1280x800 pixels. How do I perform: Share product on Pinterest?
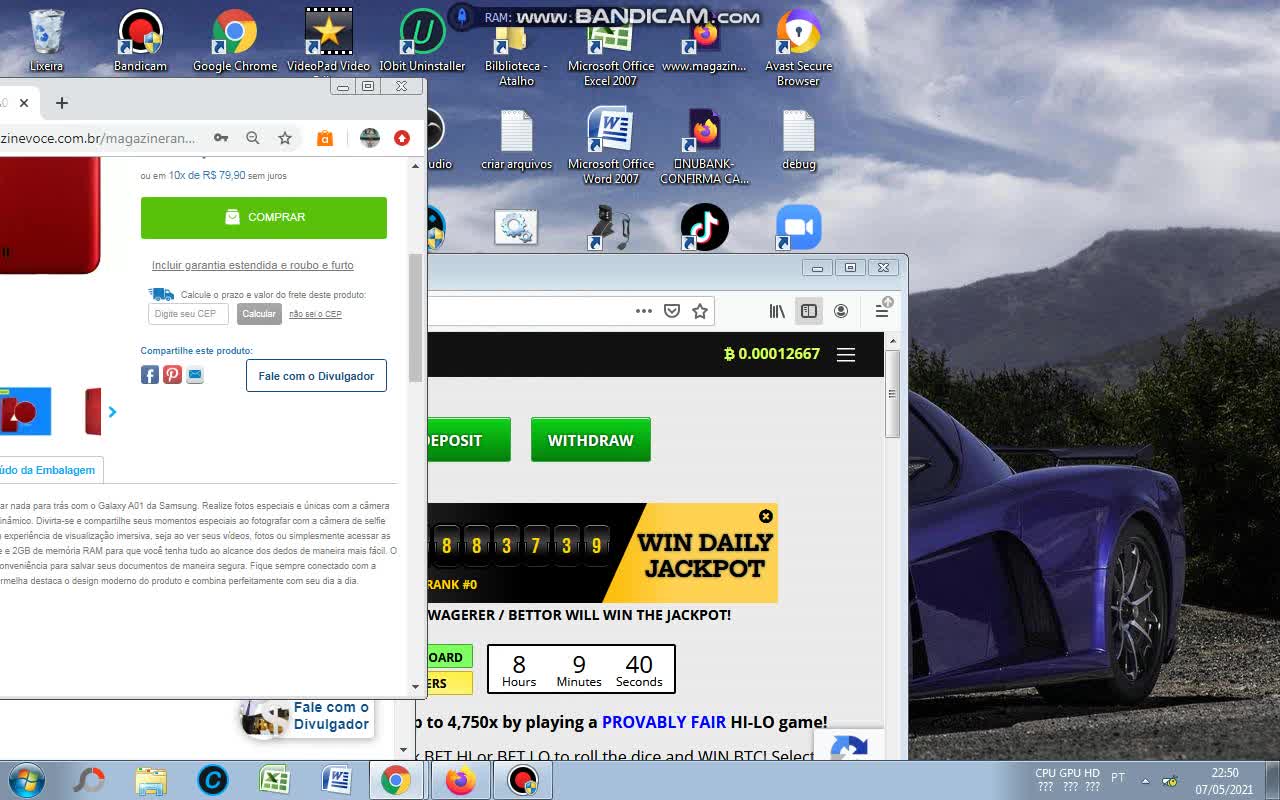pos(173,375)
